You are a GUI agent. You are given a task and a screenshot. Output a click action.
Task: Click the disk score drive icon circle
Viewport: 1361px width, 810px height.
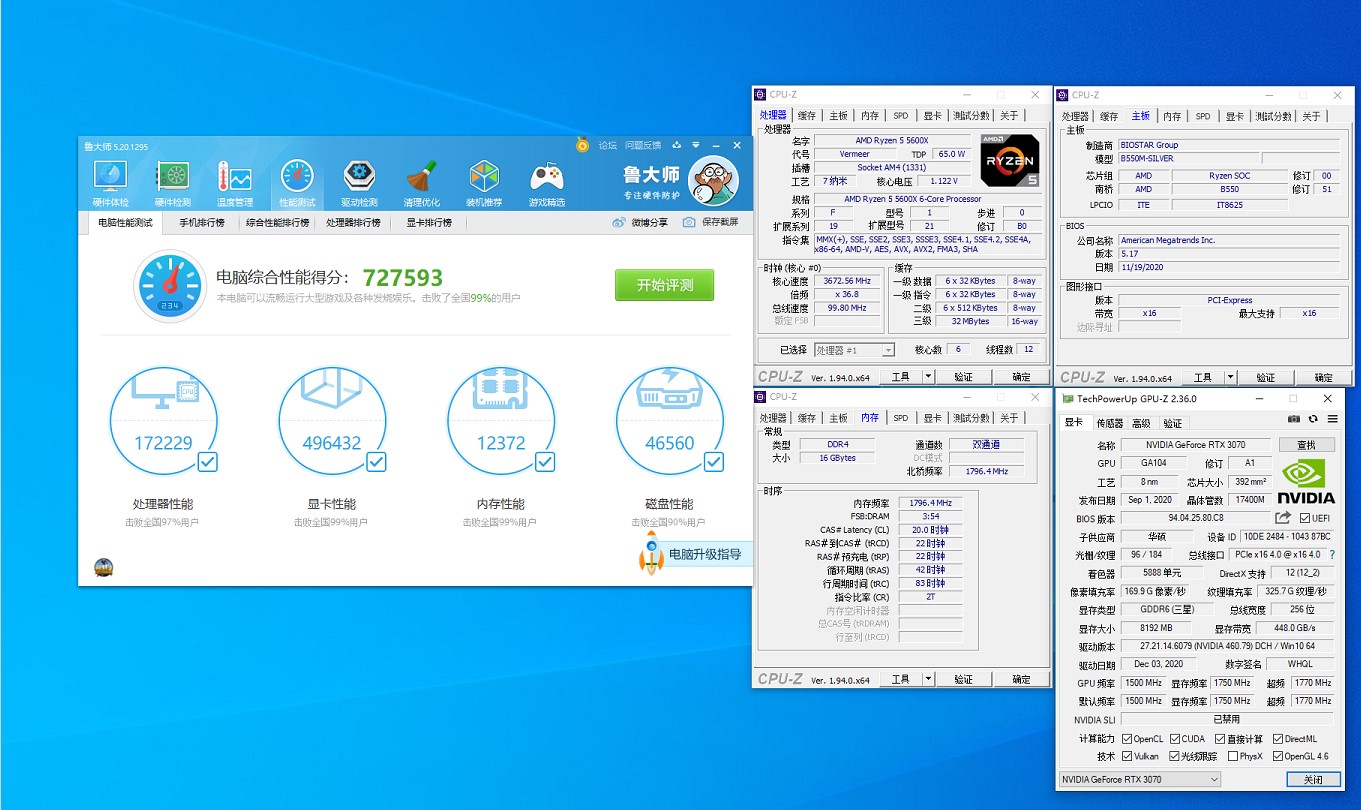(x=669, y=420)
